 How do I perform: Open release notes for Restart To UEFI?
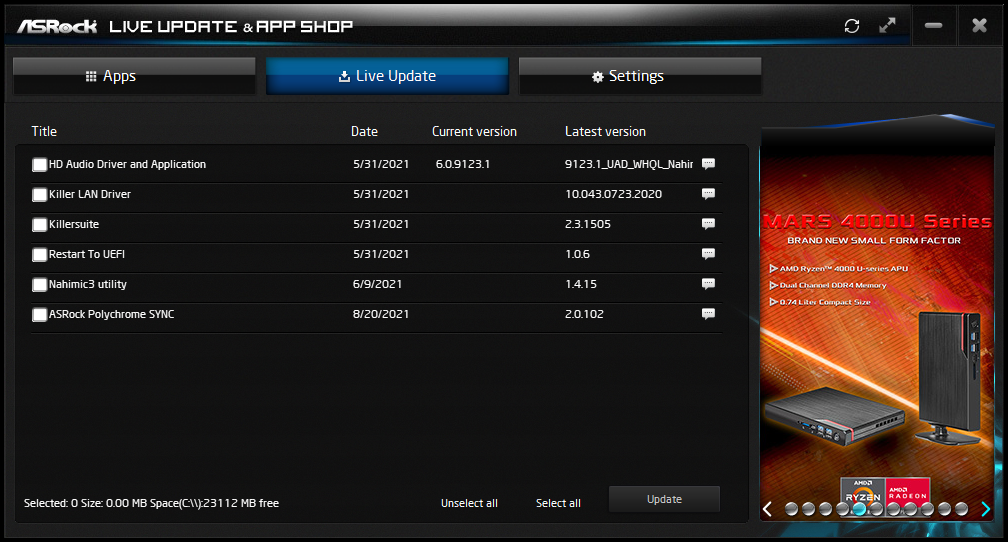[x=708, y=253]
